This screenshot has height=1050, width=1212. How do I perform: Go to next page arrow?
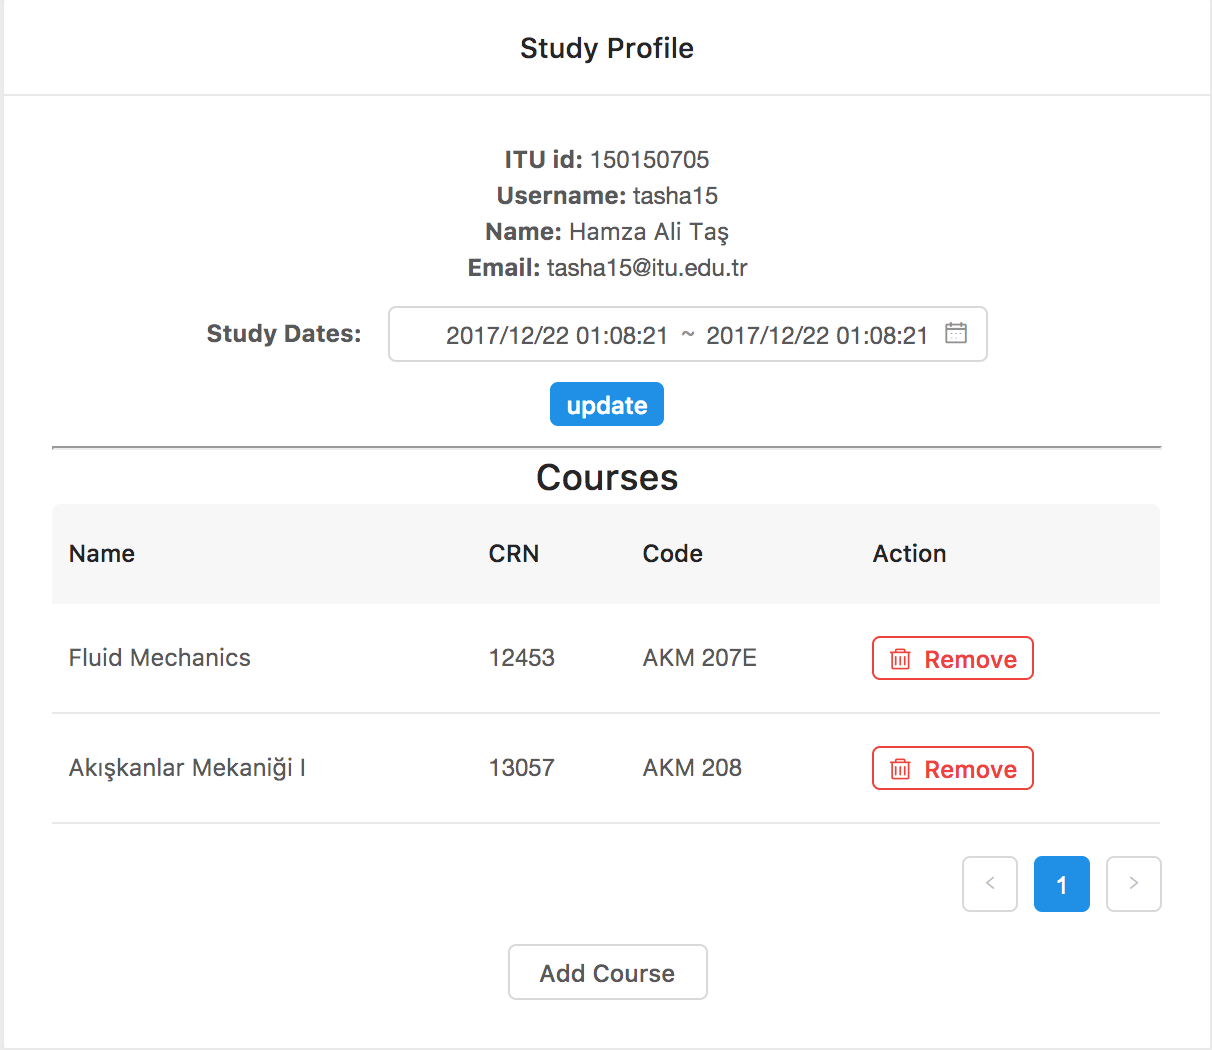pos(1134,884)
